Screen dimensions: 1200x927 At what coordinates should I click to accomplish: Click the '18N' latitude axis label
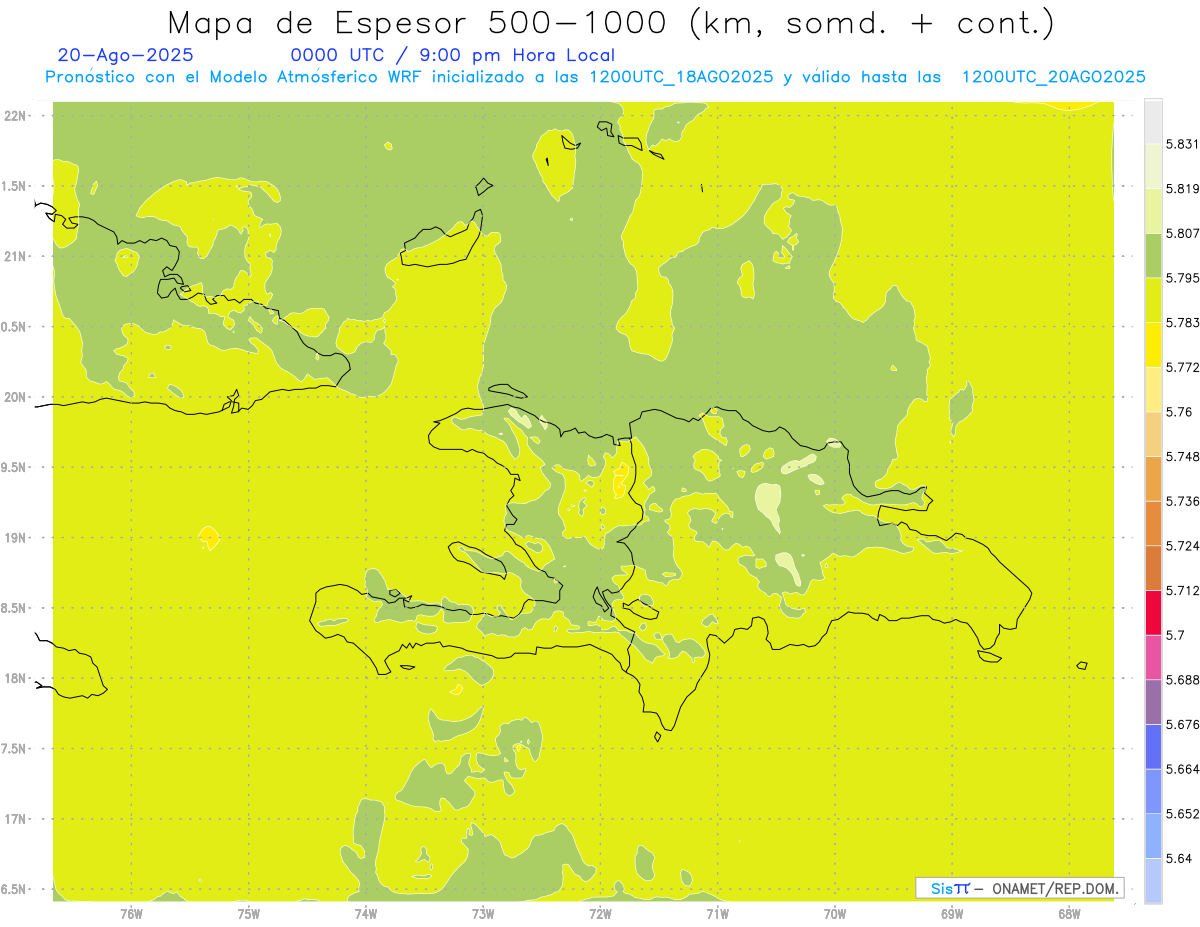pyautogui.click(x=14, y=679)
